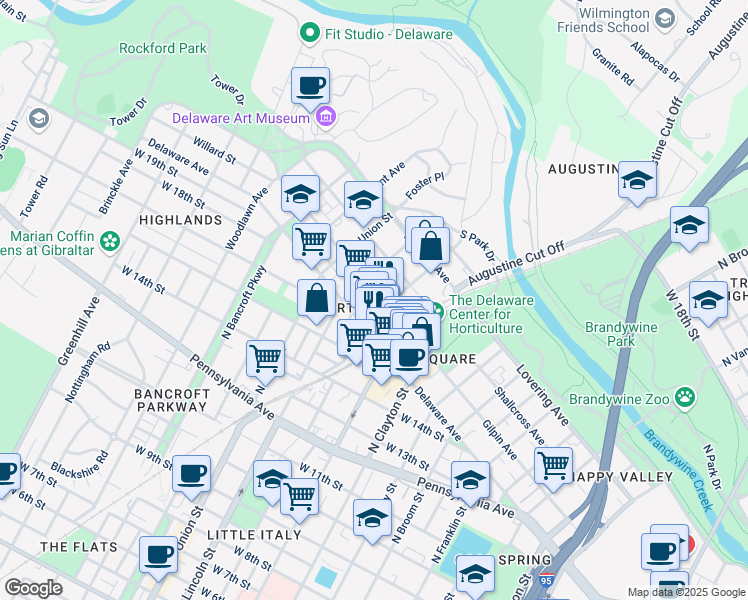Image resolution: width=748 pixels, height=600 pixels.
Task: Click the Google logo
Action: click(x=33, y=588)
